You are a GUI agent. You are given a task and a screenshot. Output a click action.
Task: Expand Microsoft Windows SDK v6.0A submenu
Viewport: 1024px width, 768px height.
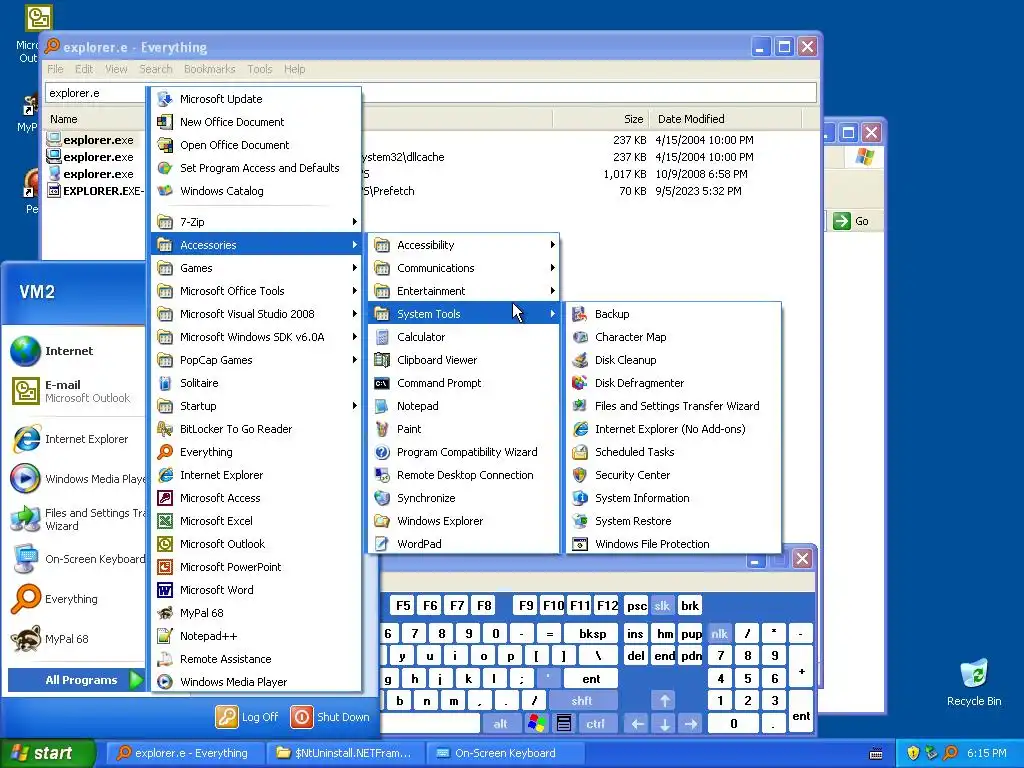coord(256,337)
